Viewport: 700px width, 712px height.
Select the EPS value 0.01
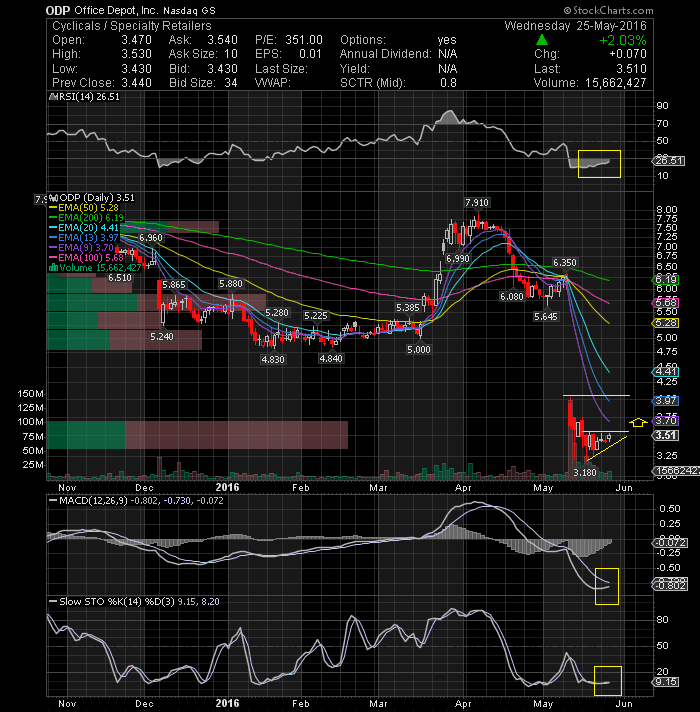click(x=310, y=54)
